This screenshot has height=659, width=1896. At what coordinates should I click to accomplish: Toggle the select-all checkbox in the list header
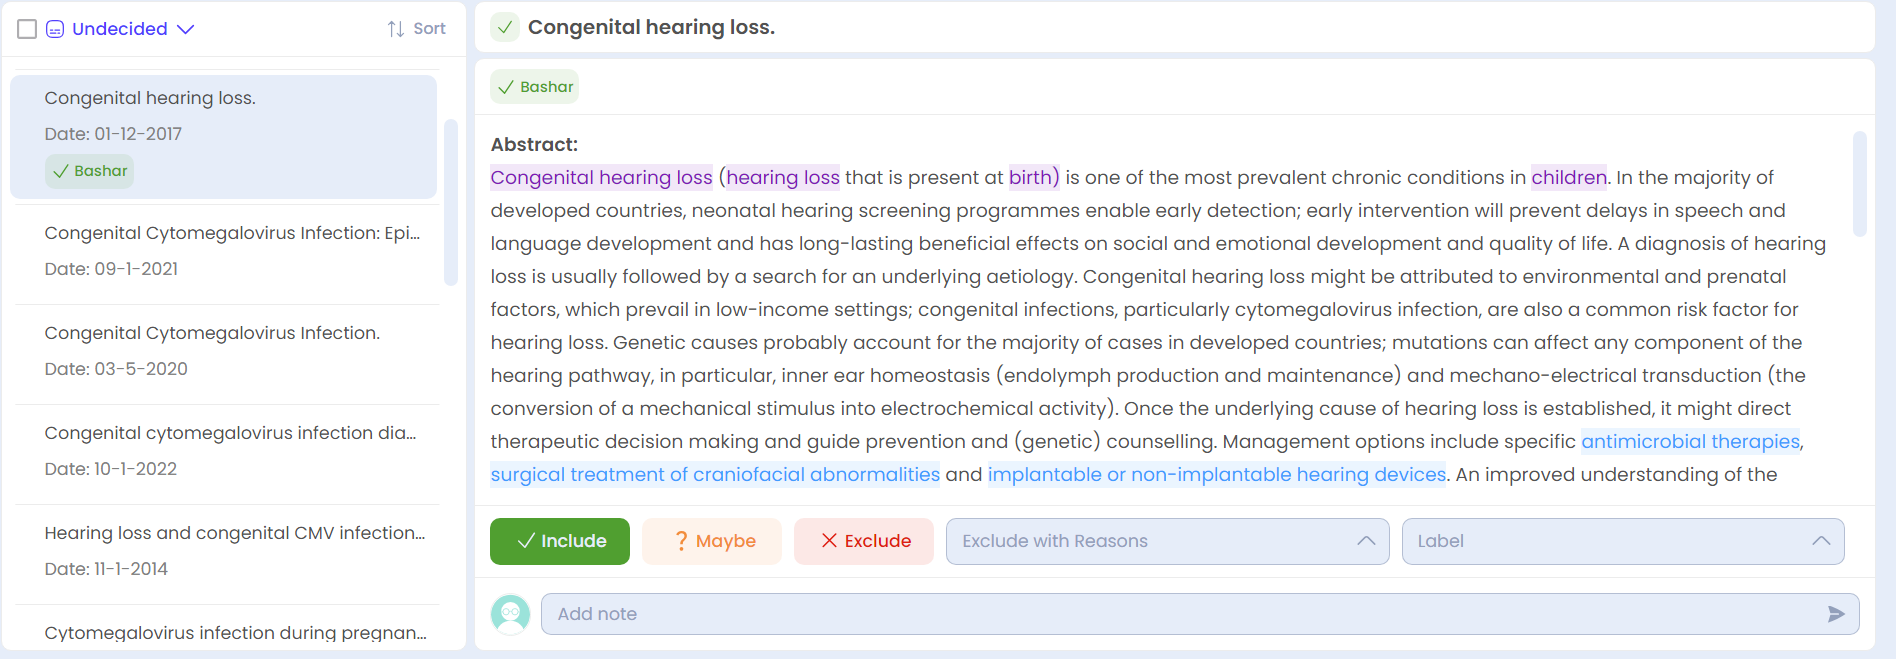click(27, 29)
